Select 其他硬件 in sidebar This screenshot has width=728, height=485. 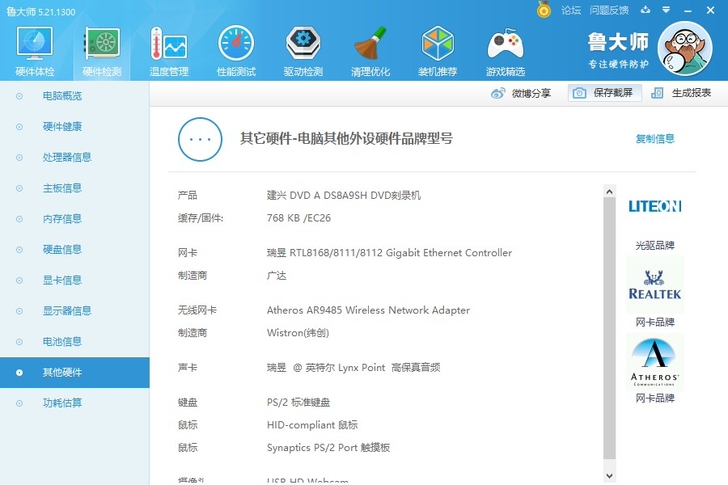[x=75, y=372]
